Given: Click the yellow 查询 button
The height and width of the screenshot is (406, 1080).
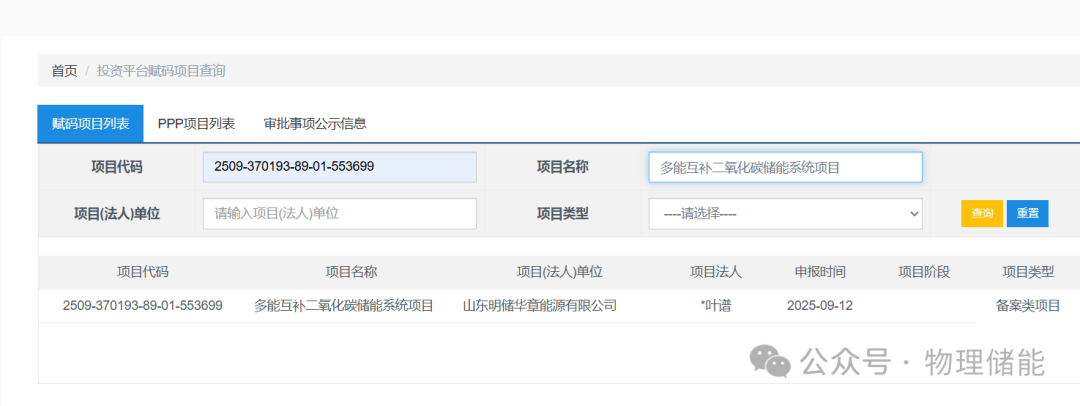Looking at the screenshot, I should point(982,214).
